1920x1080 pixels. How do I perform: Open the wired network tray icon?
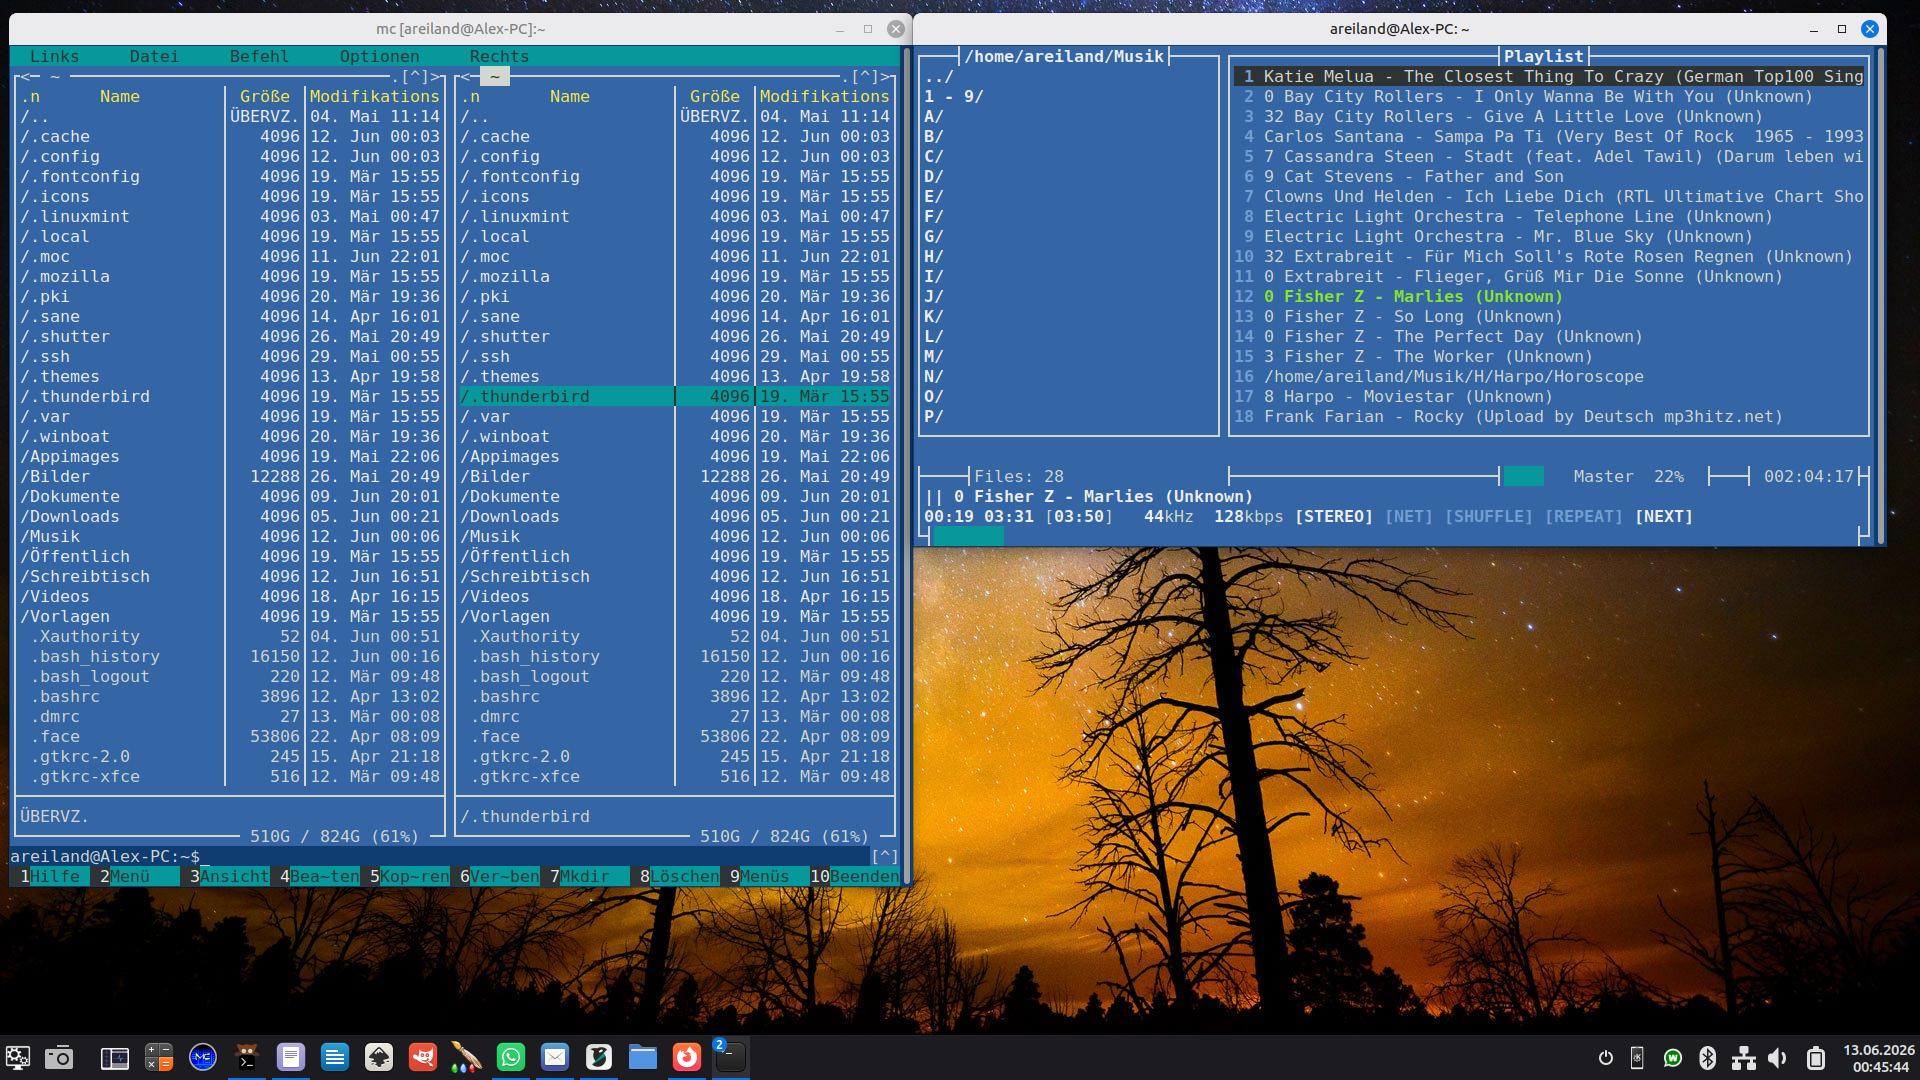pyautogui.click(x=1744, y=1058)
